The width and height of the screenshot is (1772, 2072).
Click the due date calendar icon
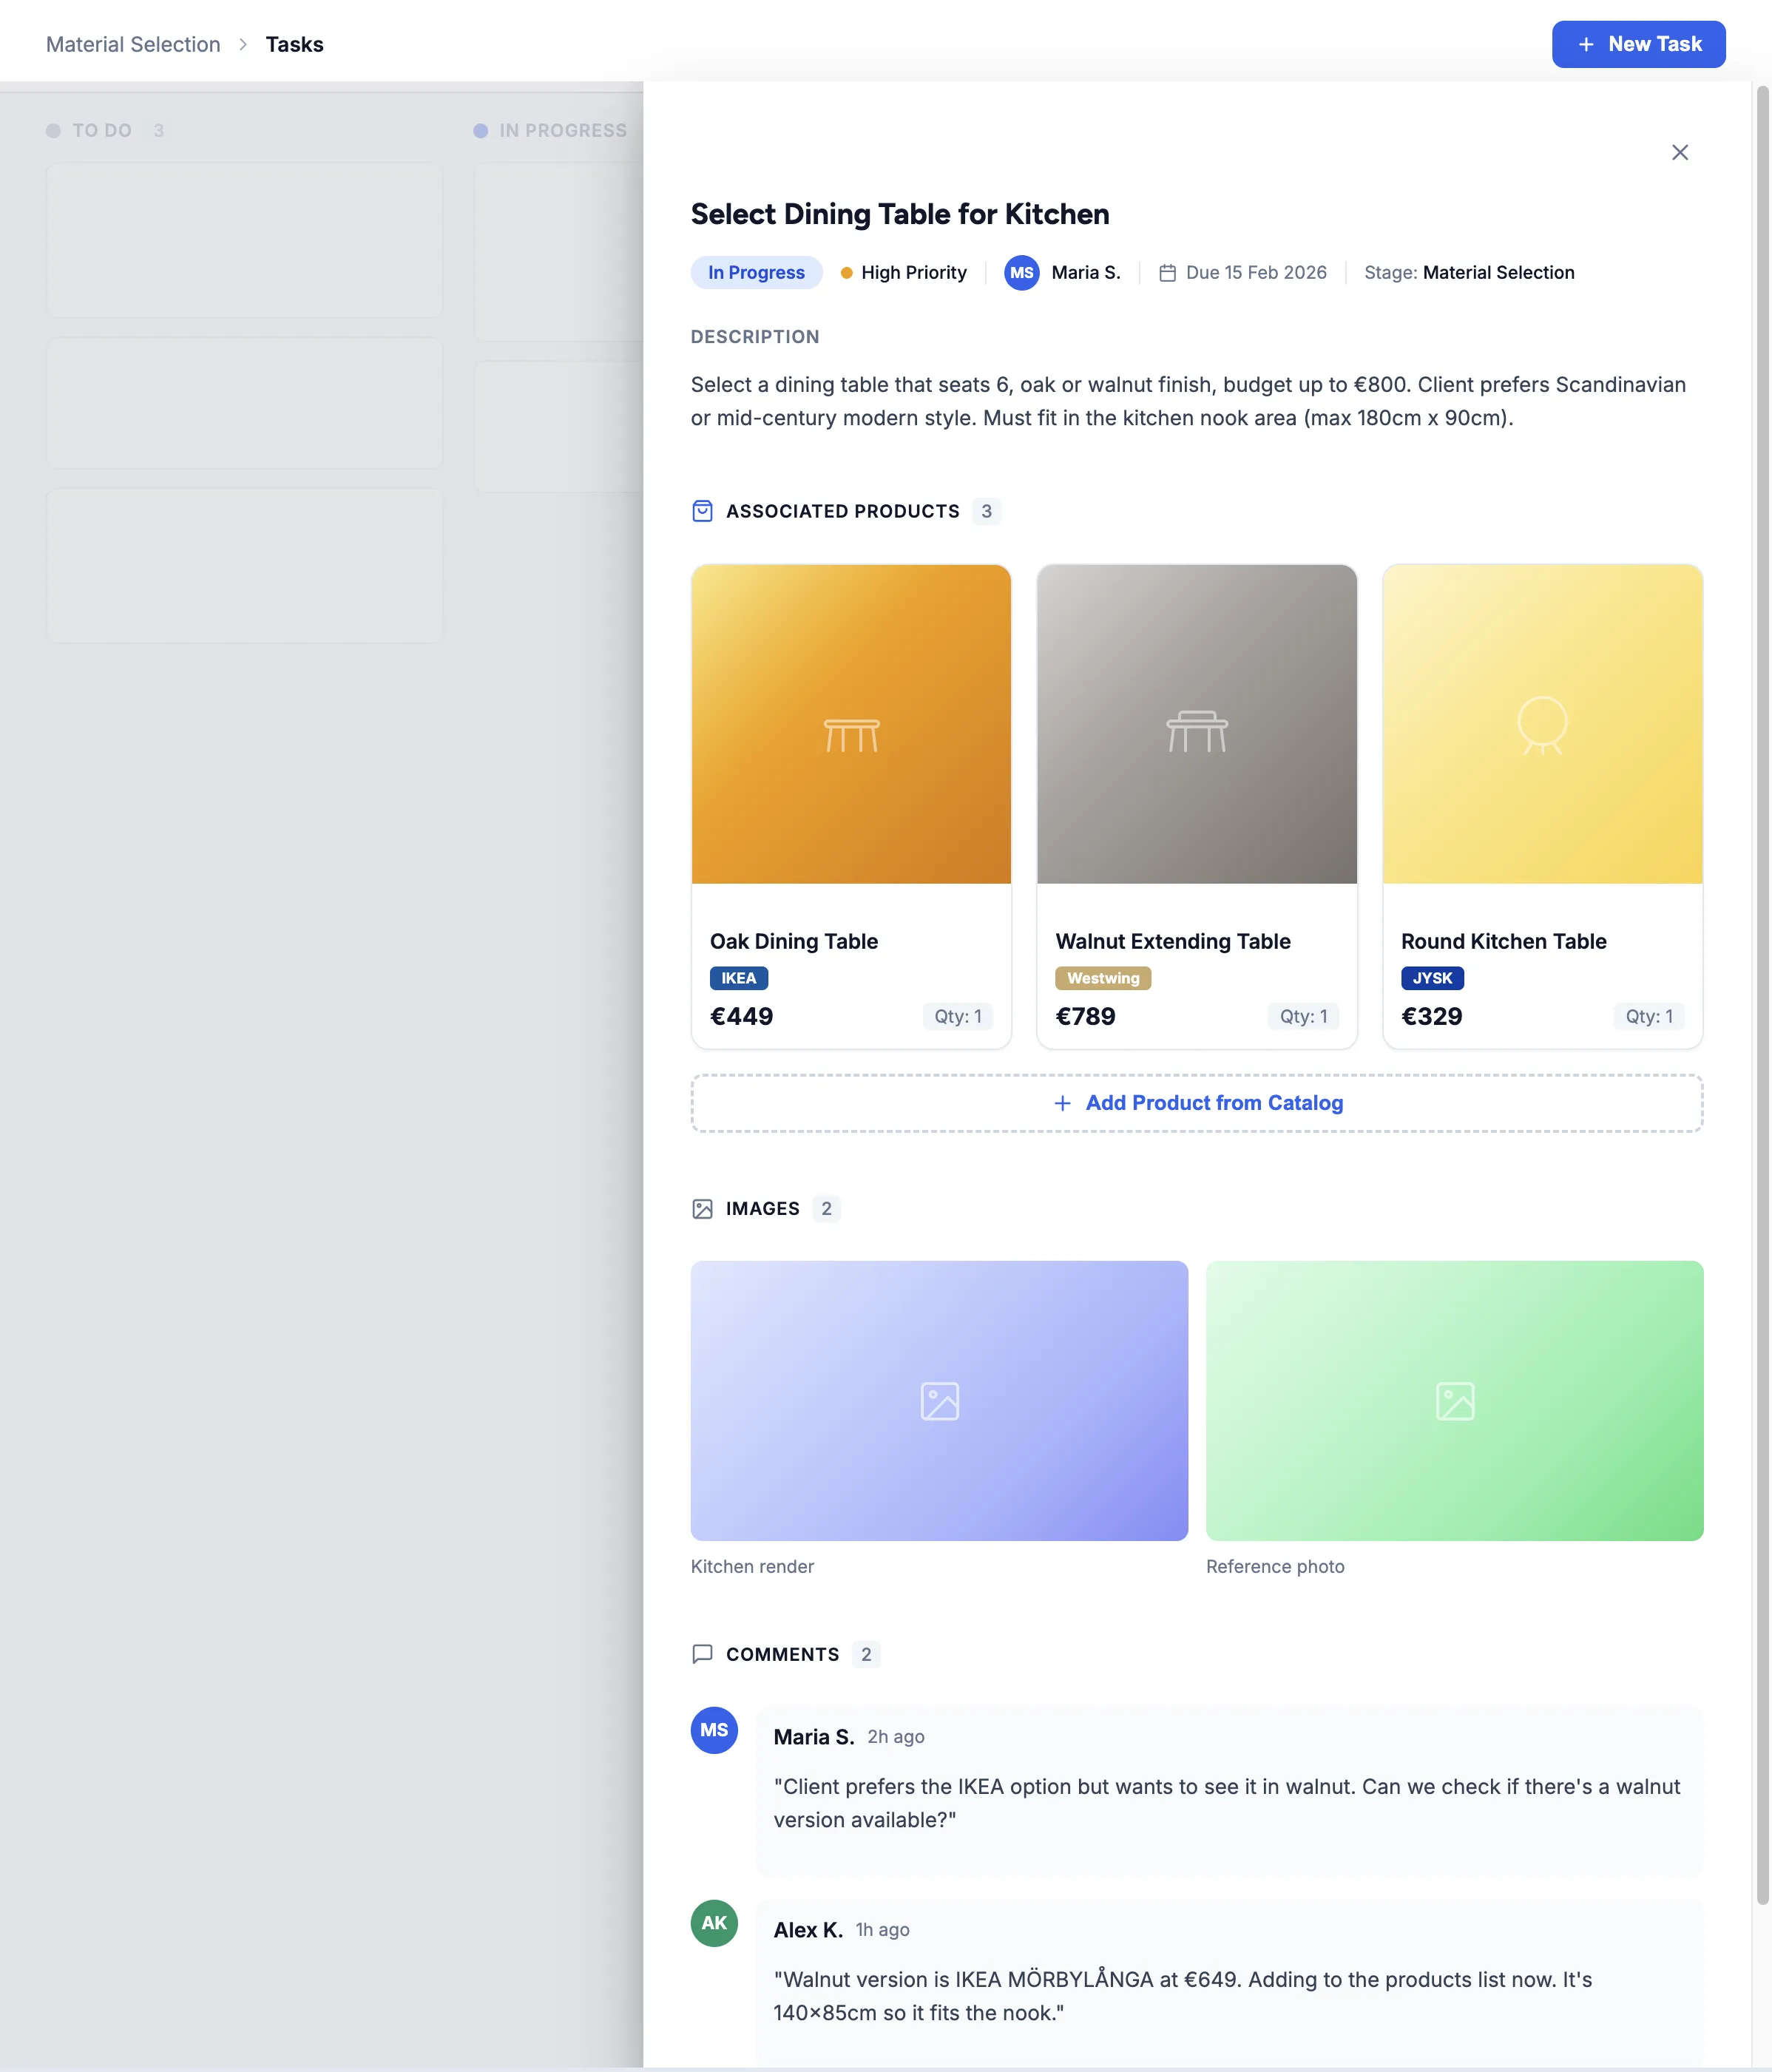pos(1166,273)
